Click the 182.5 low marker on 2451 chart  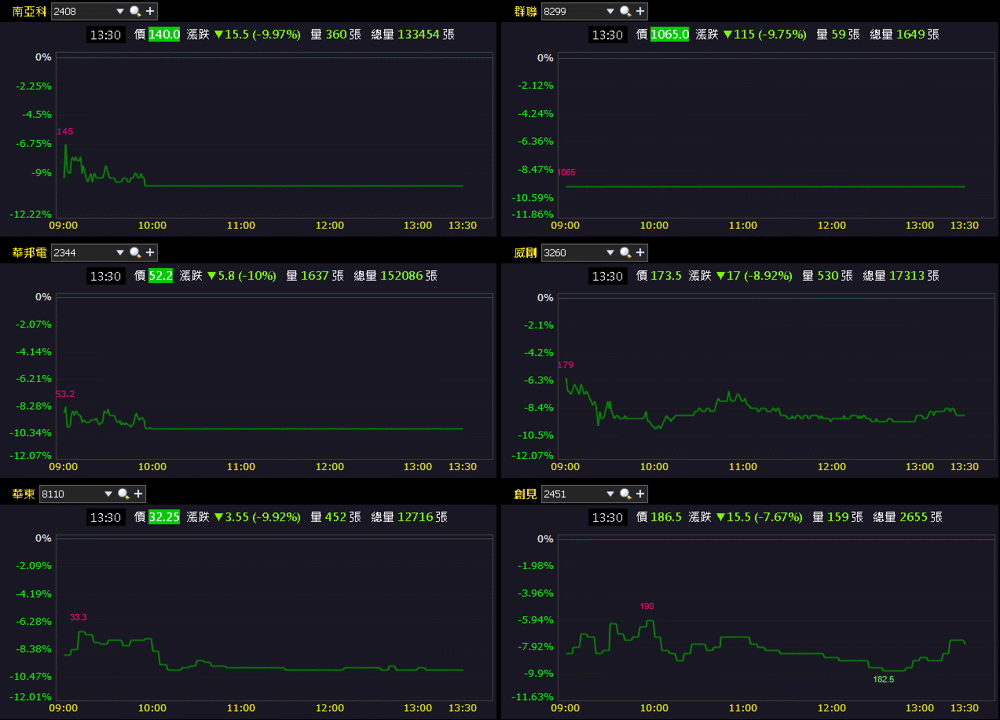click(883, 679)
